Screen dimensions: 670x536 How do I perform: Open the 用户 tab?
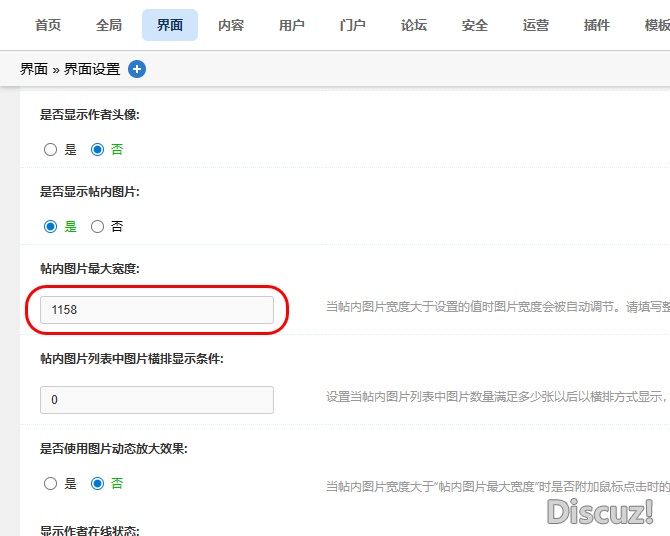pos(292,25)
